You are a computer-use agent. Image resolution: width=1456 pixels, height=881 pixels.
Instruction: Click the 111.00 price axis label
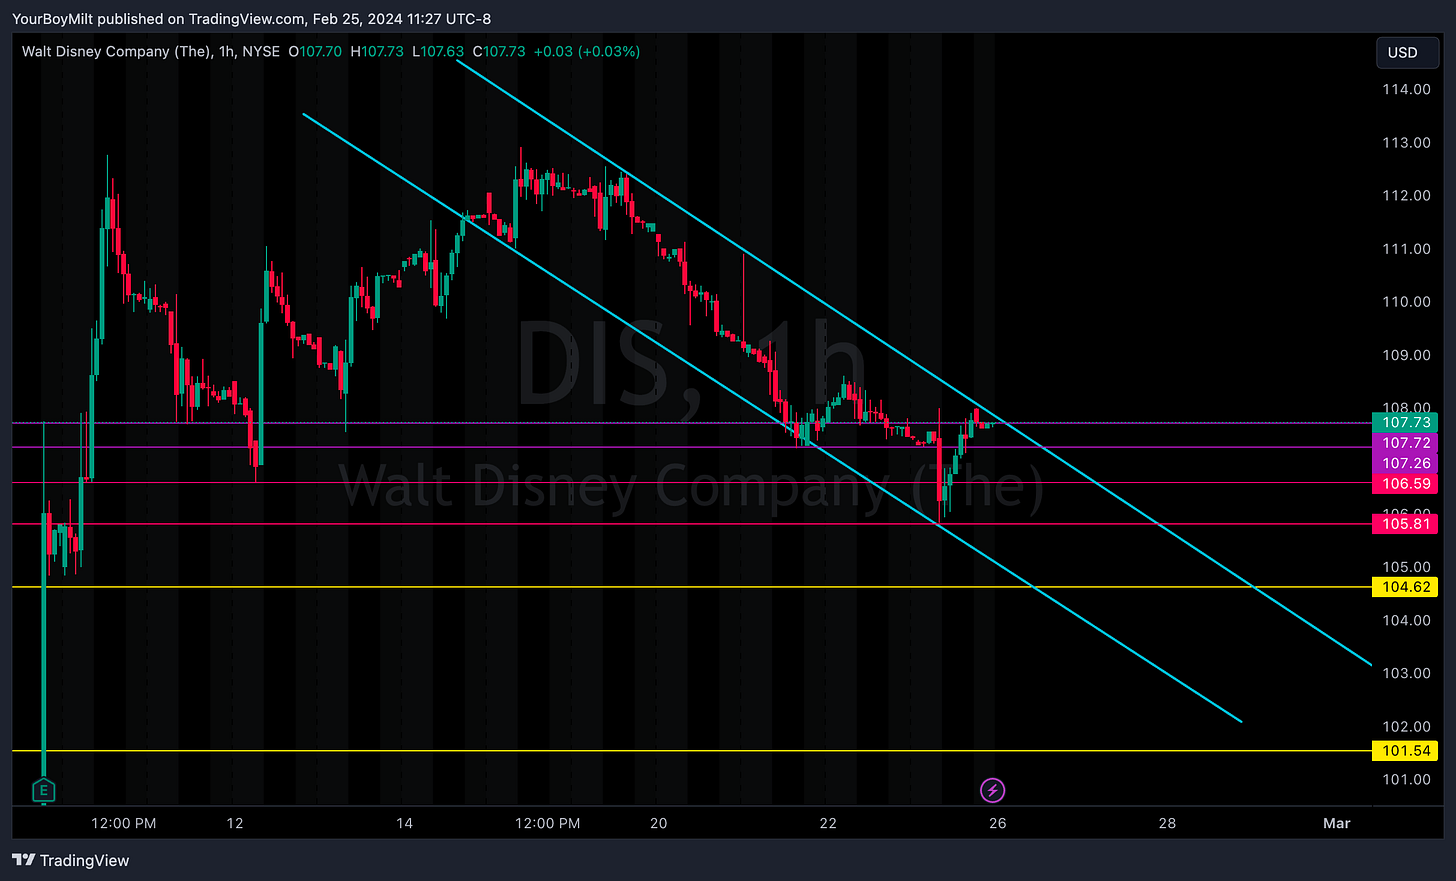[x=1406, y=248]
